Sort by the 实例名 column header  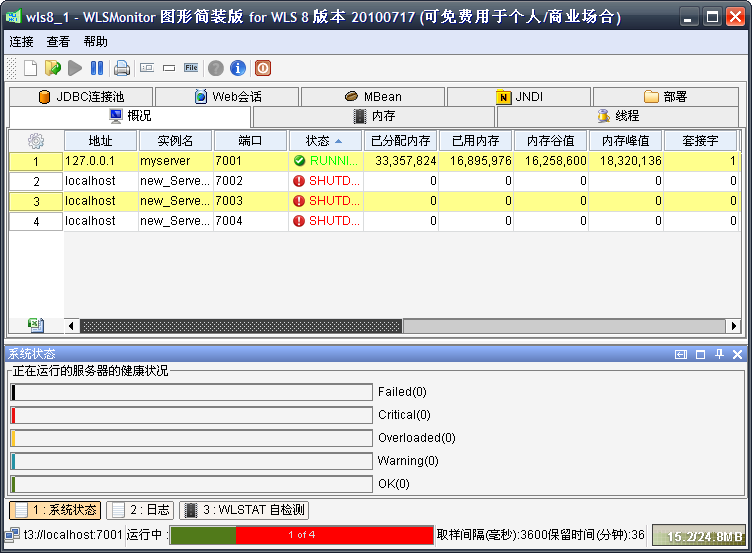click(x=175, y=141)
